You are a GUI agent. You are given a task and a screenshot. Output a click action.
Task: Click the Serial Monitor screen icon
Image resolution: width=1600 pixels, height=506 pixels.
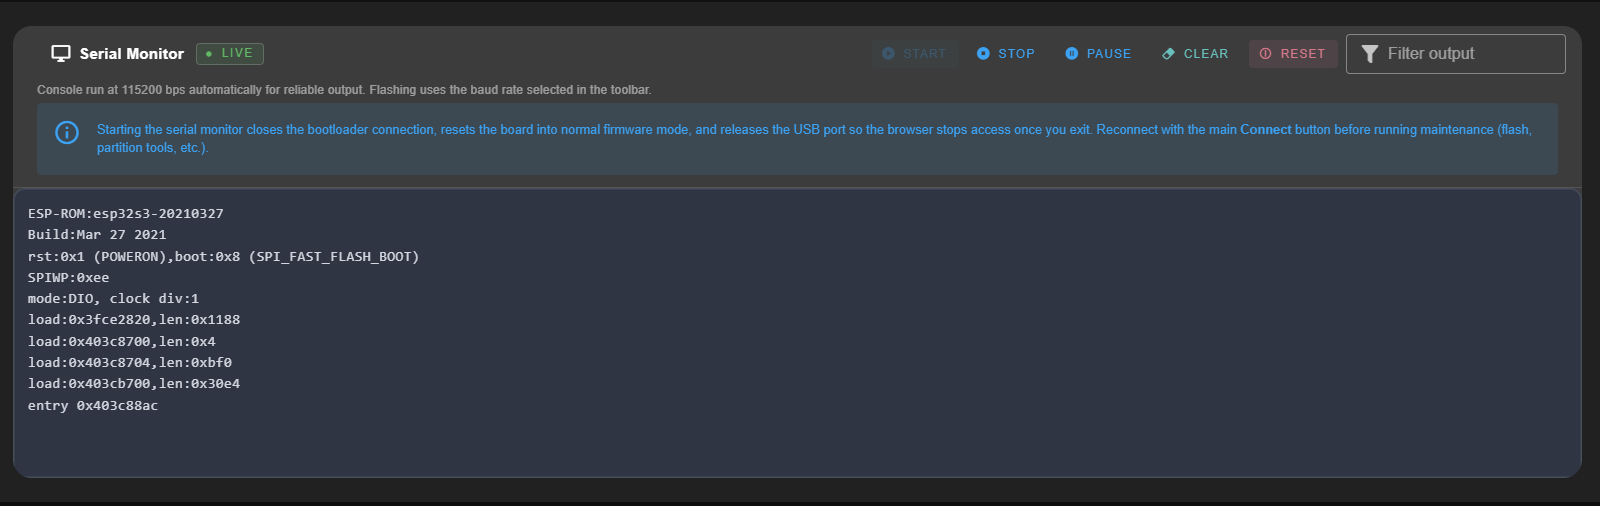[x=61, y=54]
